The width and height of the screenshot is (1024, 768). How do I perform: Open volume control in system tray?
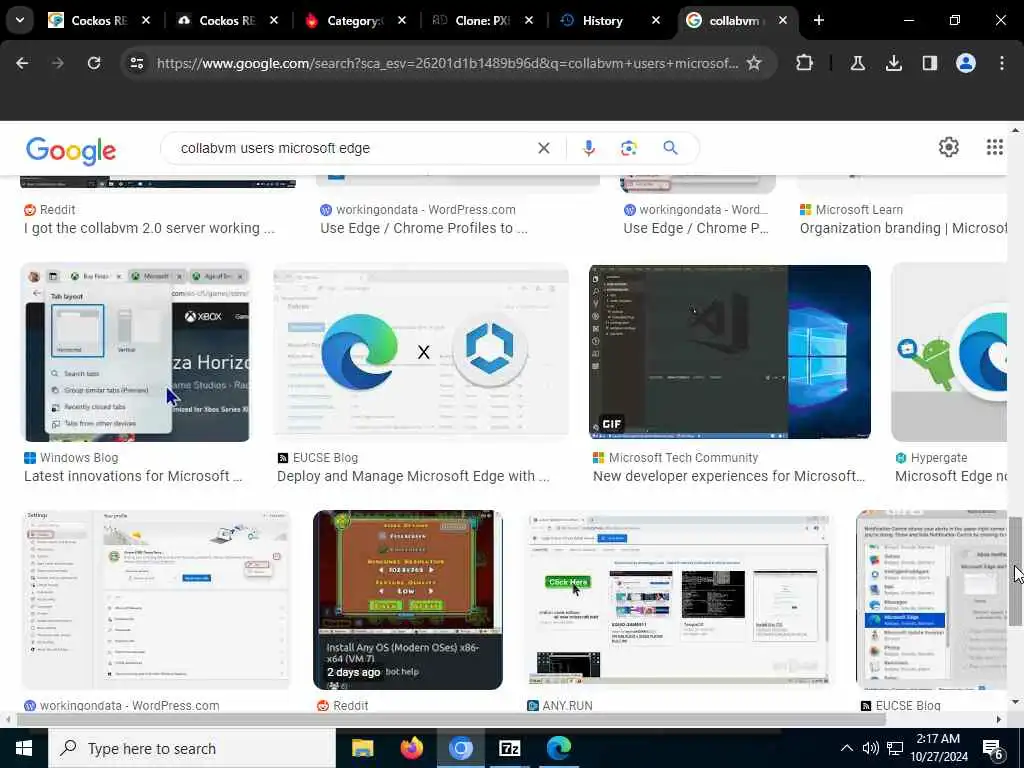pos(870,748)
